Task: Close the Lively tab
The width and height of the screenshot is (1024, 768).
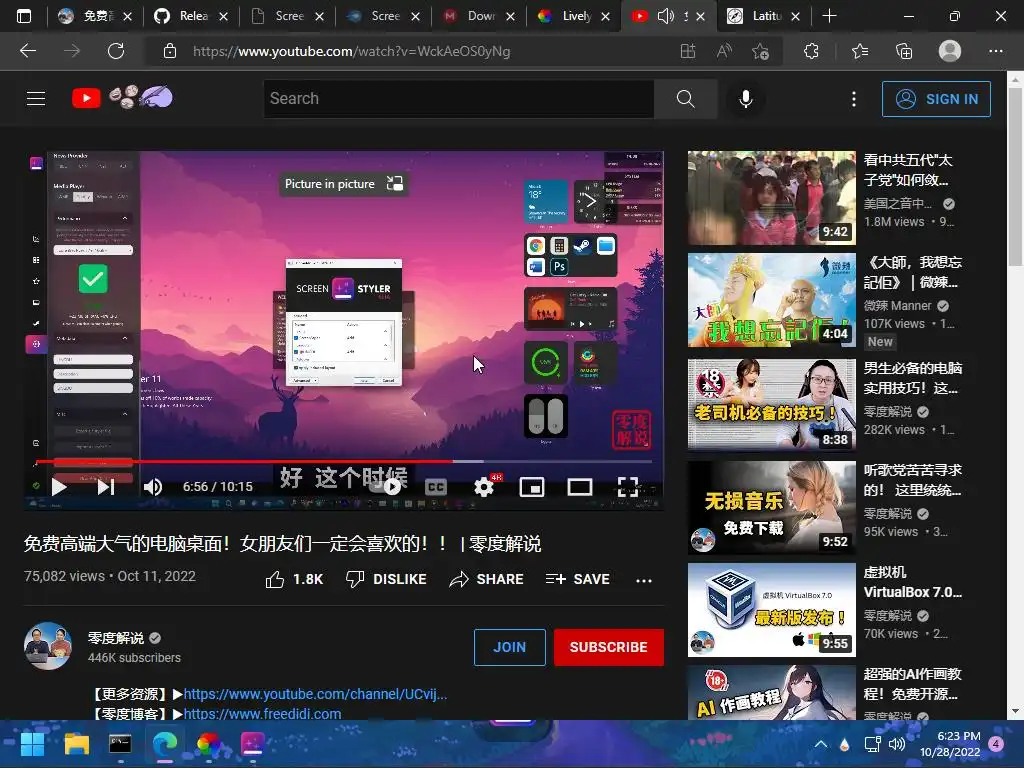Action: click(605, 16)
